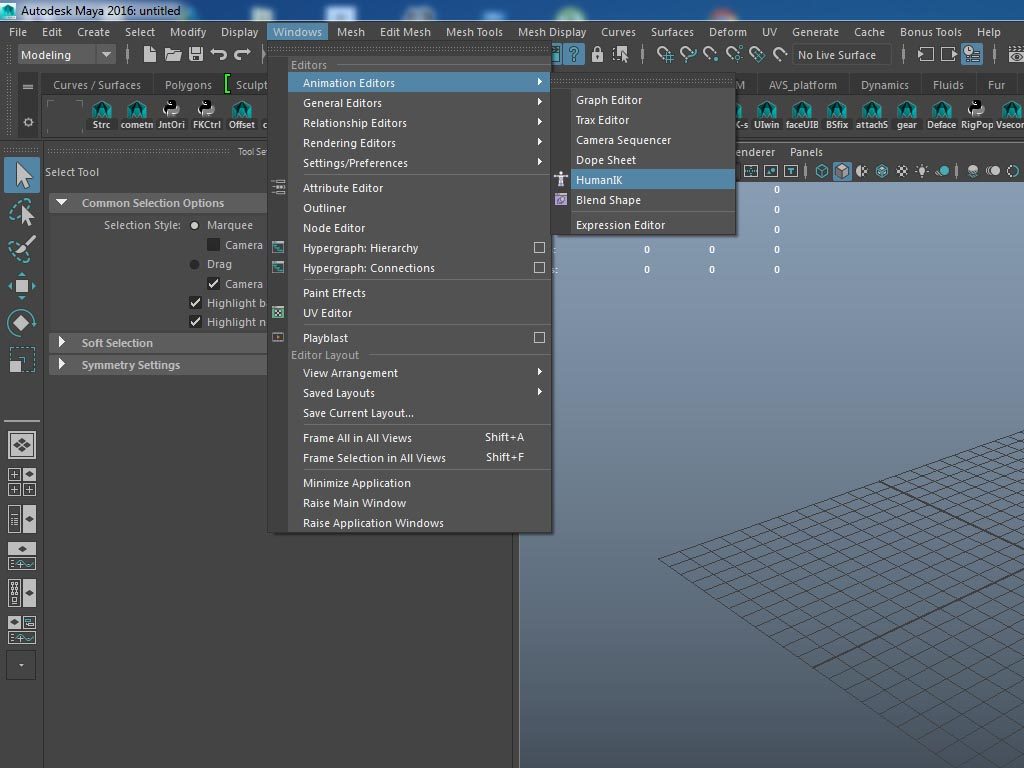Click the No Live Surface field
Viewport: 1024px width, 768px height.
[x=841, y=55]
